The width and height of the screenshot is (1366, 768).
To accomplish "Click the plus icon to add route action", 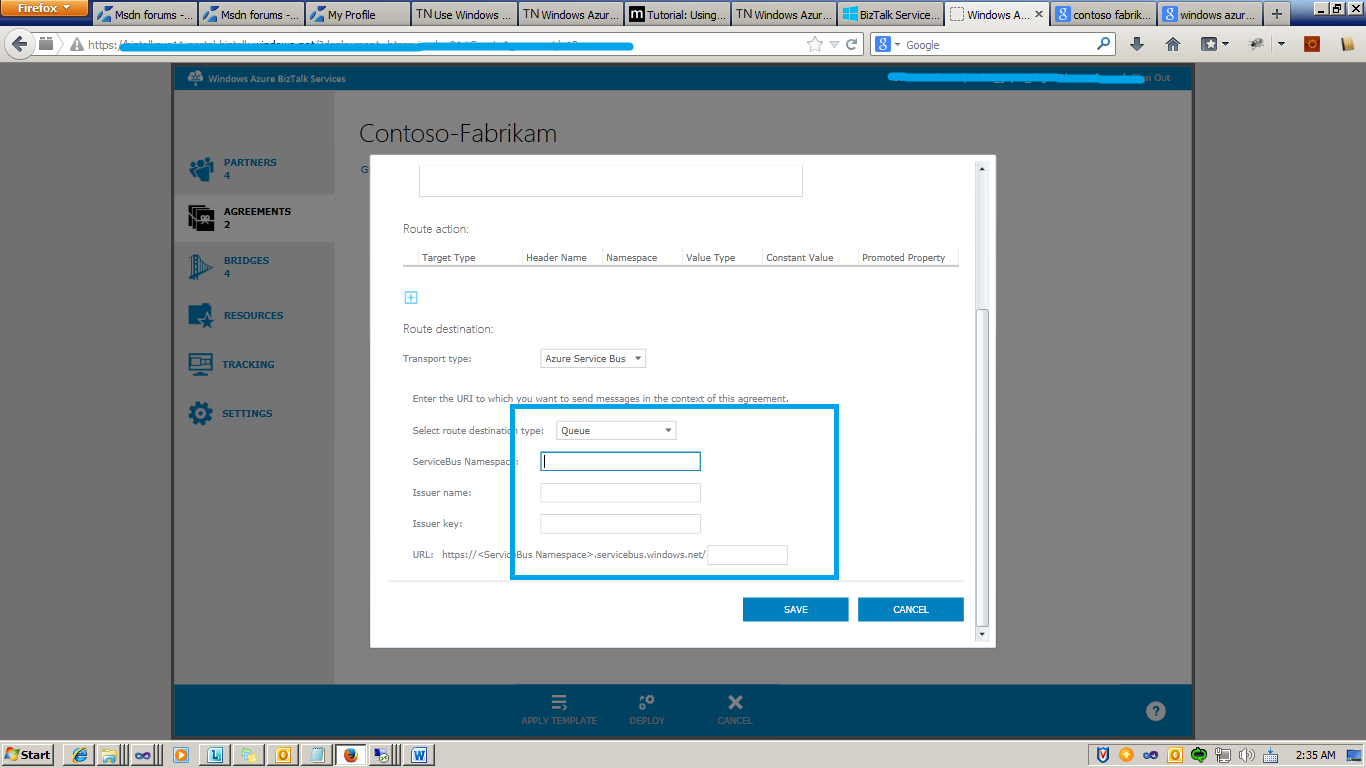I will (410, 297).
